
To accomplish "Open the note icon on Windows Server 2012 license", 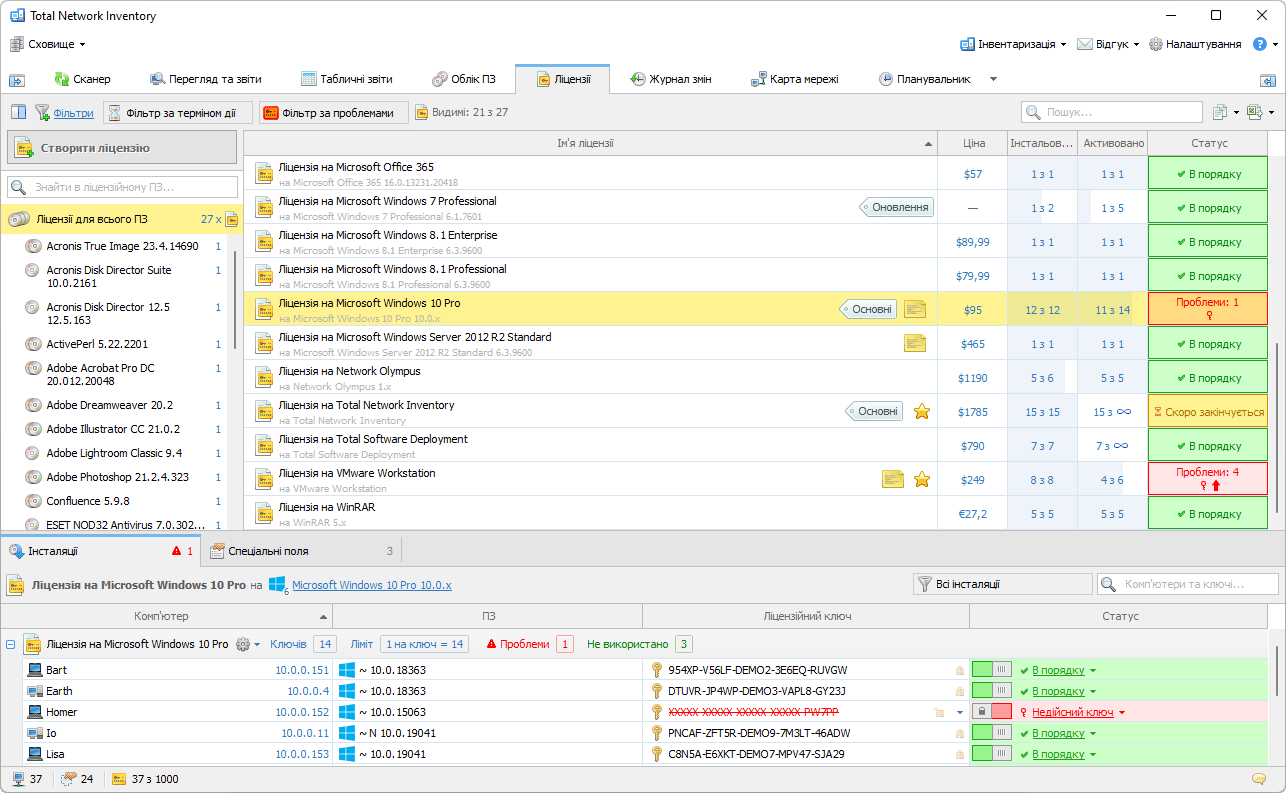I will tap(914, 343).
